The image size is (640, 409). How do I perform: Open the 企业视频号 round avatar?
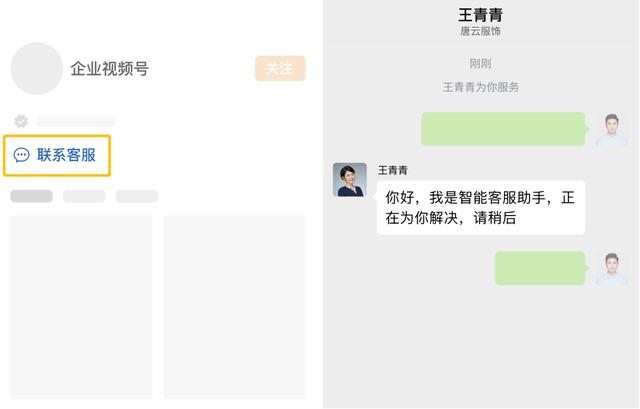[37, 69]
